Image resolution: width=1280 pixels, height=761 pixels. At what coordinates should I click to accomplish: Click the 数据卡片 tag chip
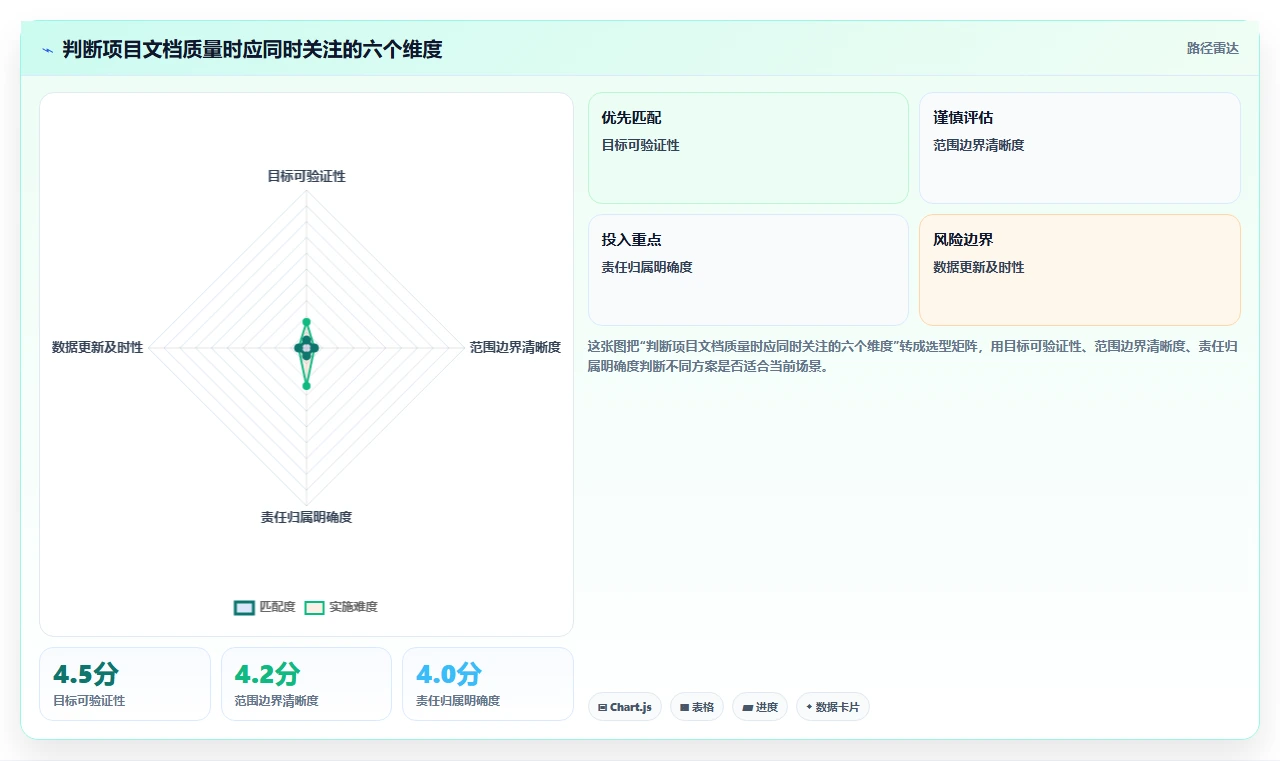coord(833,707)
